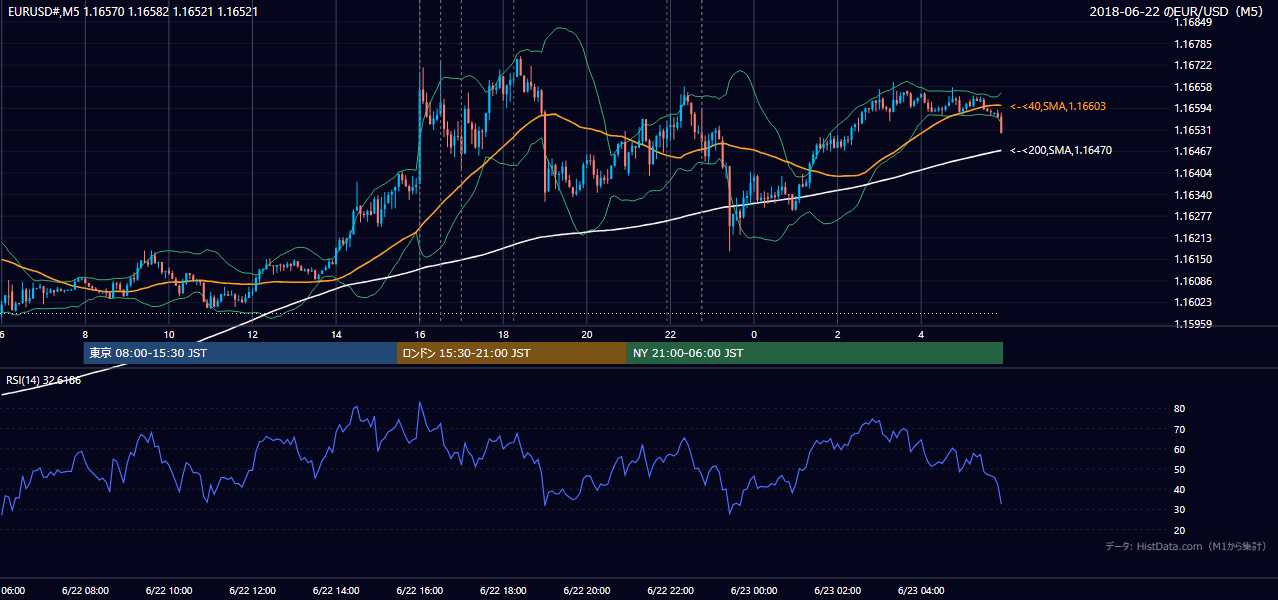Screen dimensions: 1278x600
Task: Click hour tick 20 under the price chart
Action: coord(587,334)
